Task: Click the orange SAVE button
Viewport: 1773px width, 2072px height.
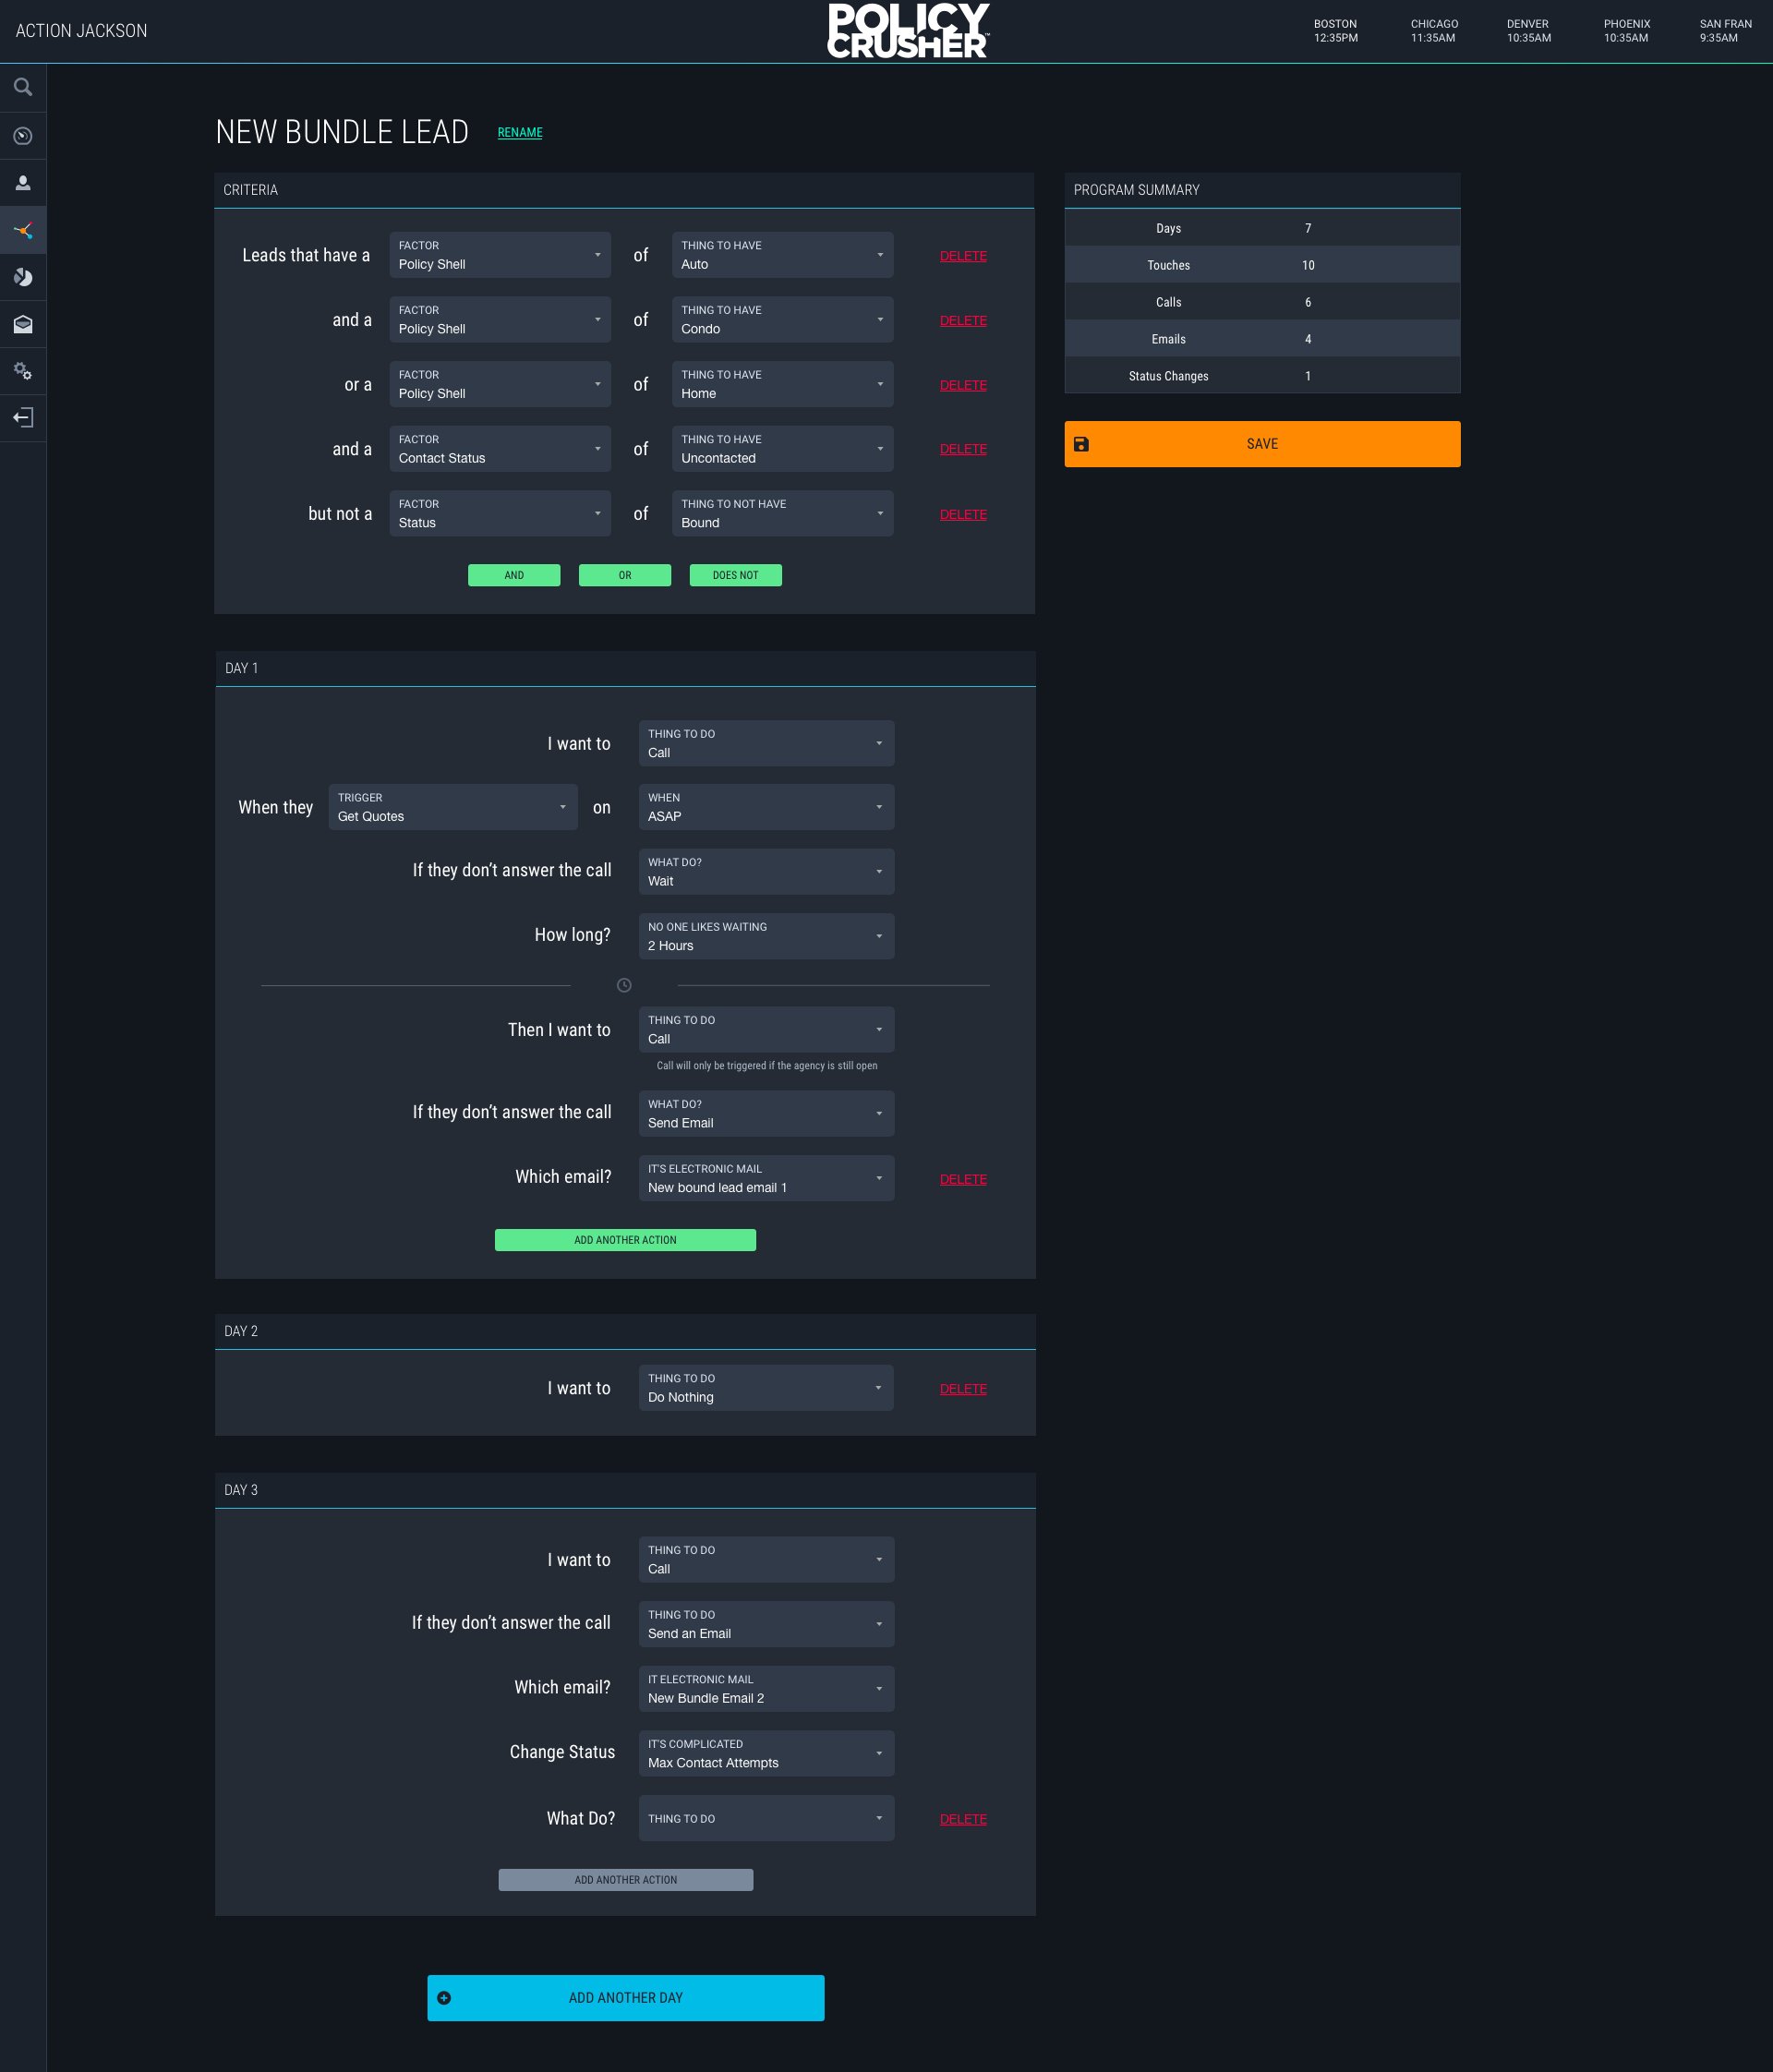Action: click(x=1261, y=444)
